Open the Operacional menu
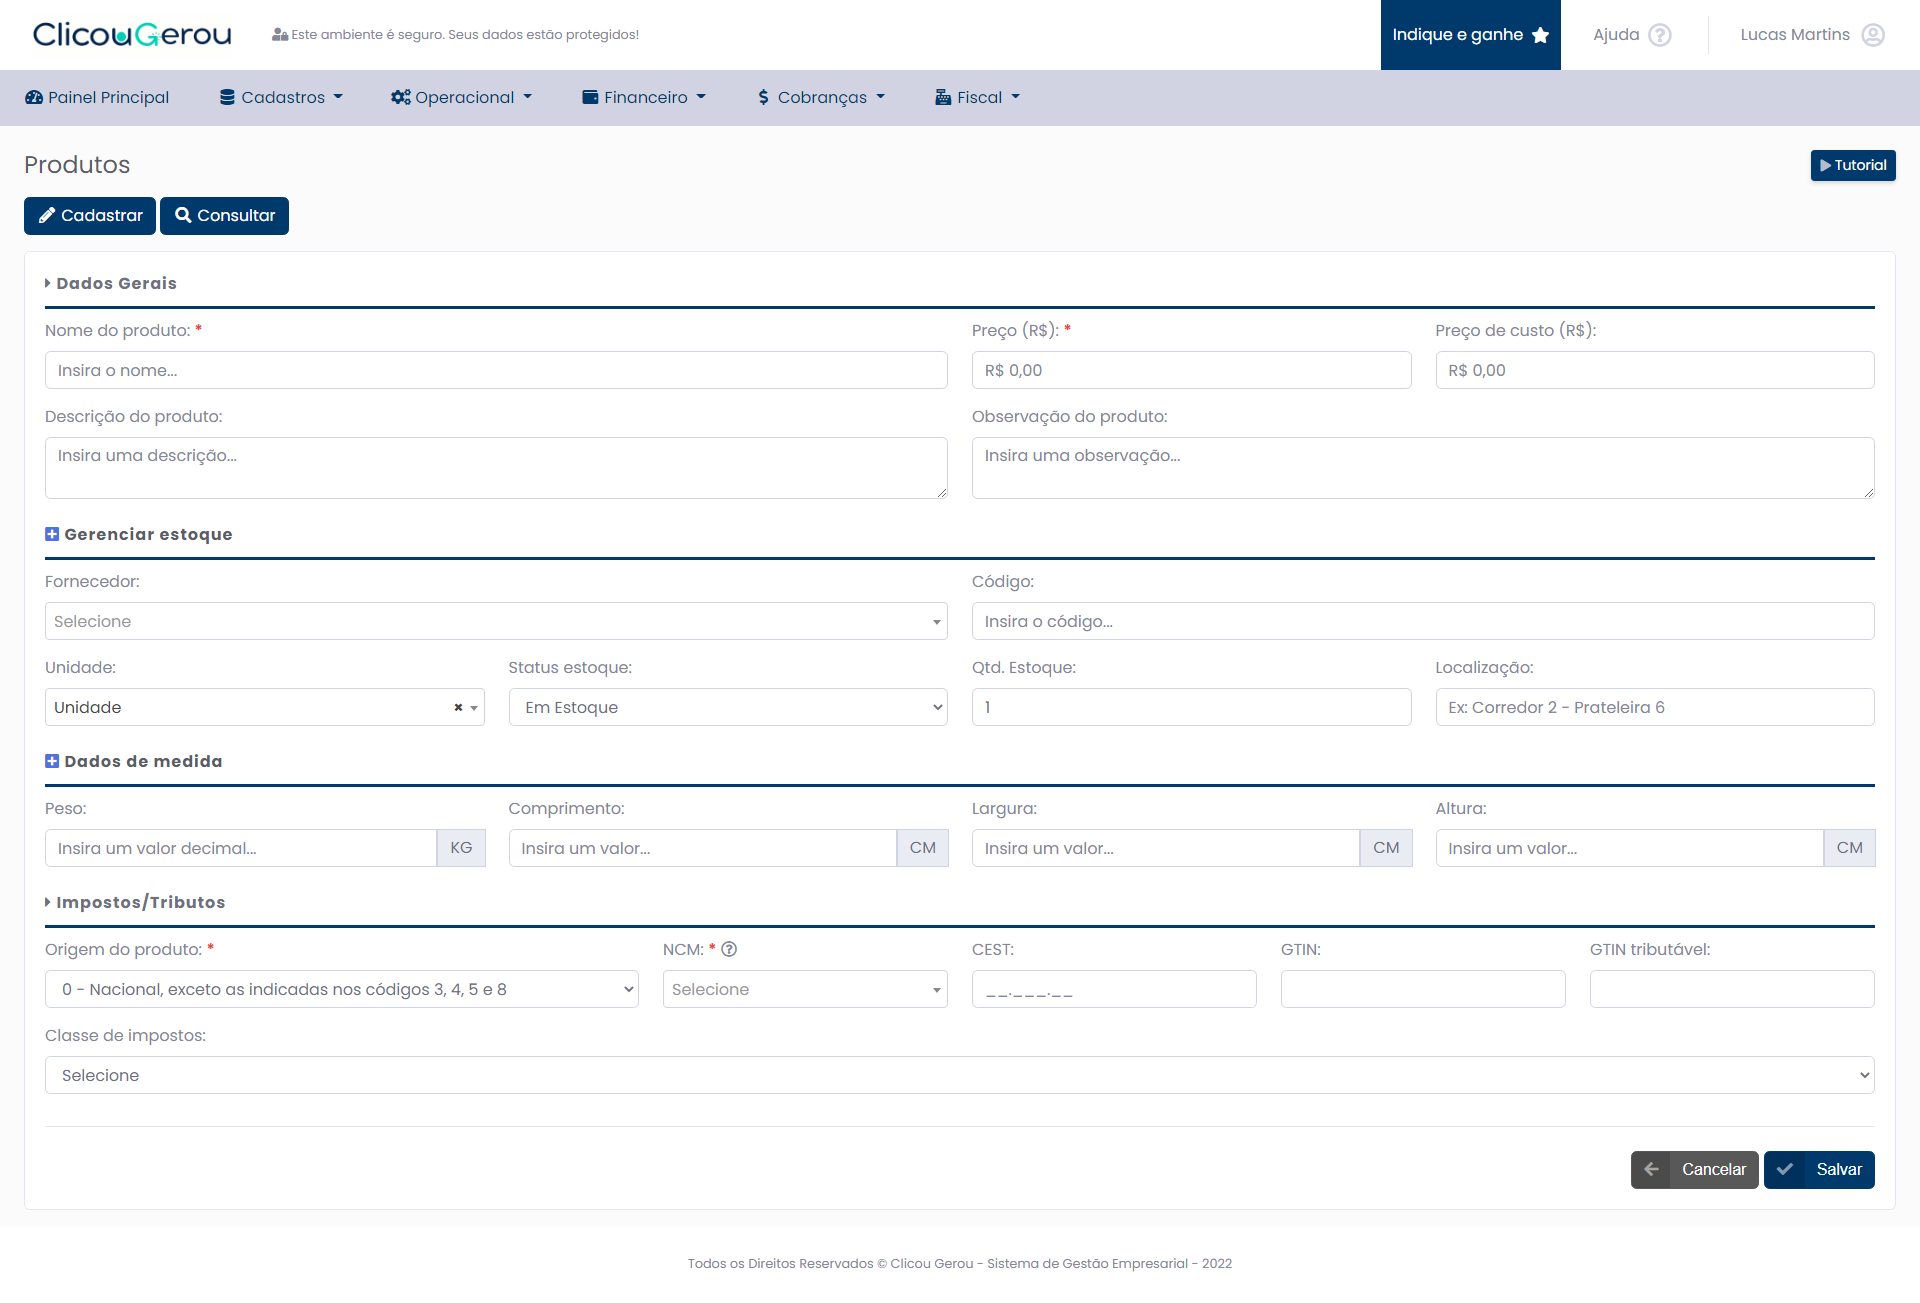Viewport: 1920px width, 1303px height. tap(461, 97)
